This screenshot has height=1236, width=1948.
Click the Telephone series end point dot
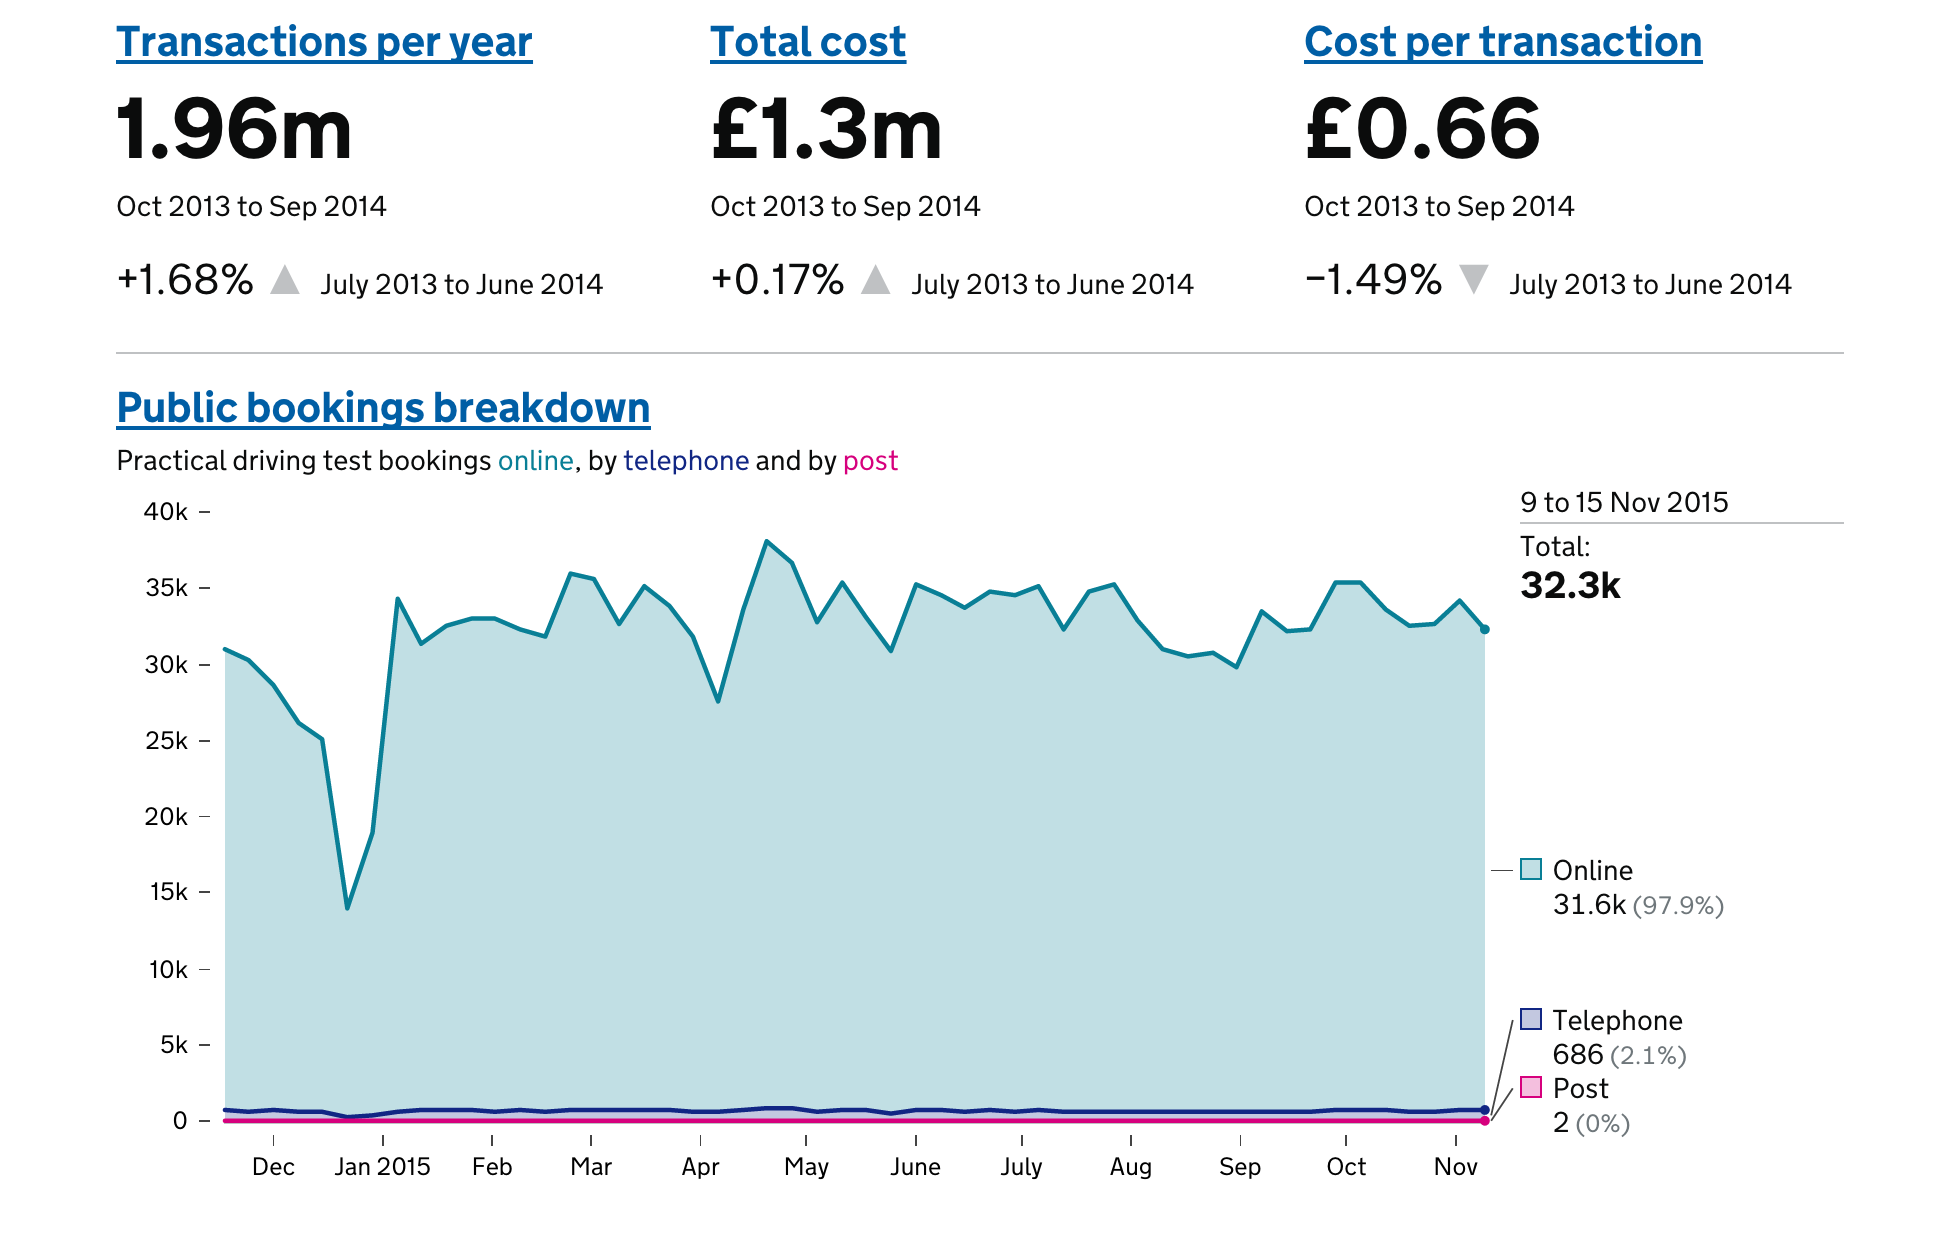click(1485, 1110)
